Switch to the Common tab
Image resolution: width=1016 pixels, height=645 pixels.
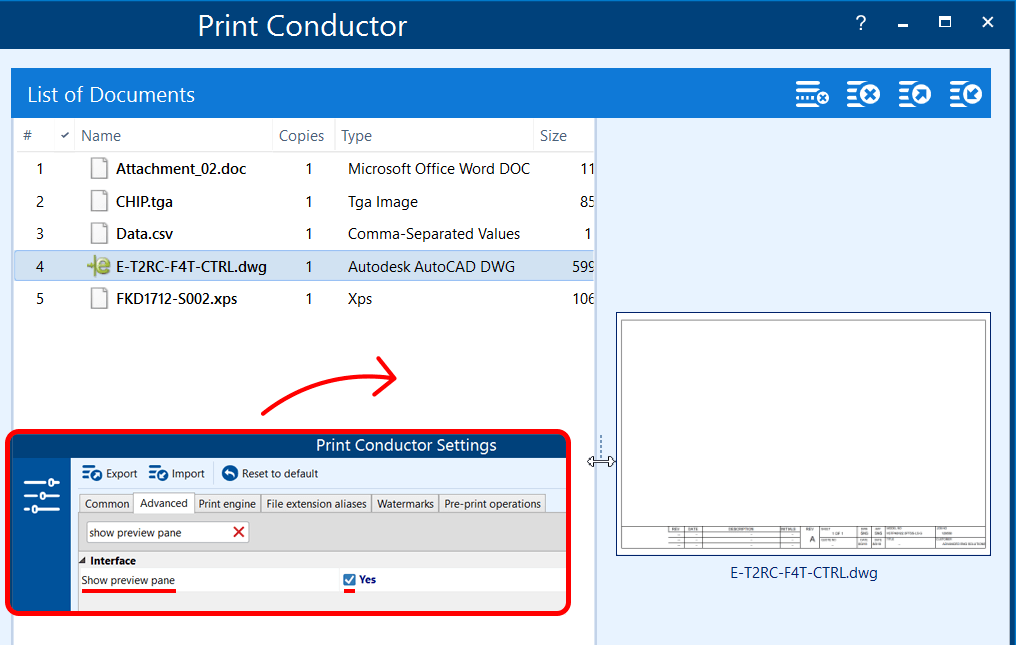click(x=107, y=504)
